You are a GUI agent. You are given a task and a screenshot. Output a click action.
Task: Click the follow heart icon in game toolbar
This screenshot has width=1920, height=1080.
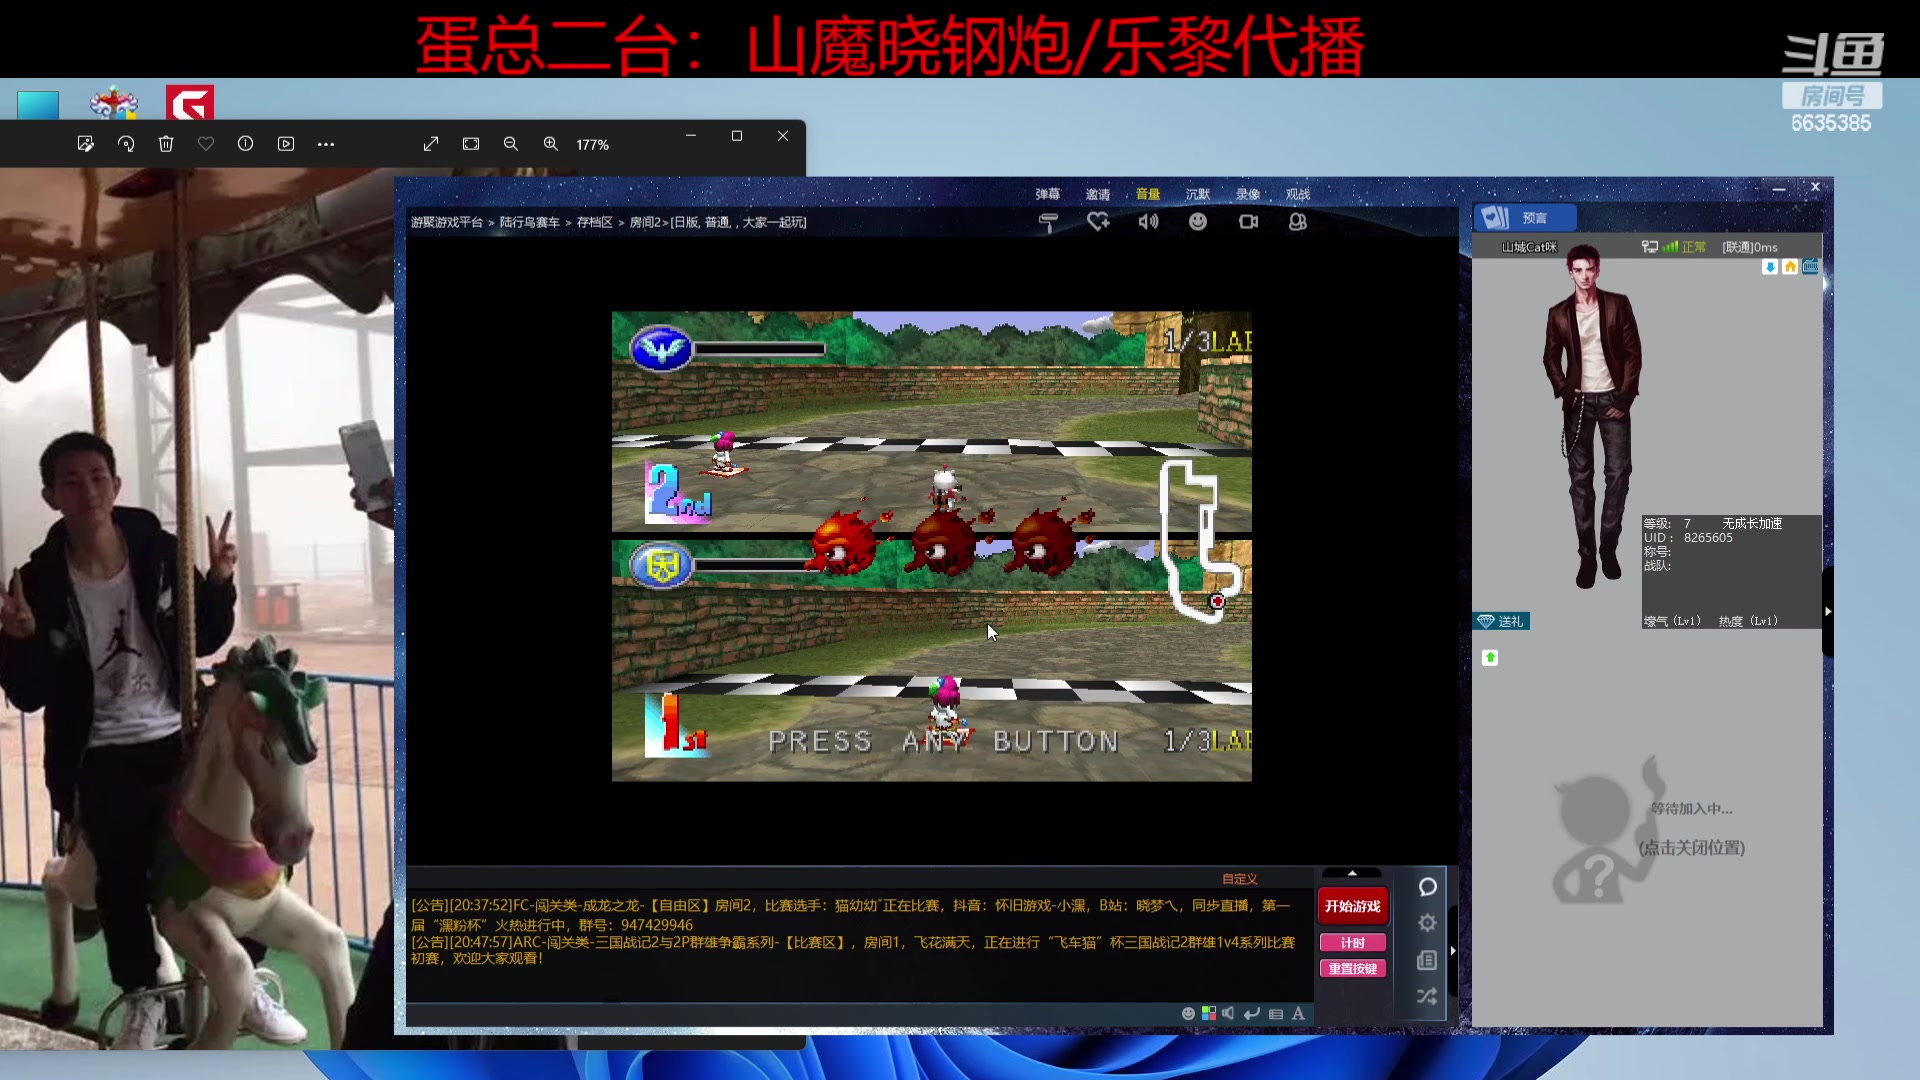[1099, 222]
